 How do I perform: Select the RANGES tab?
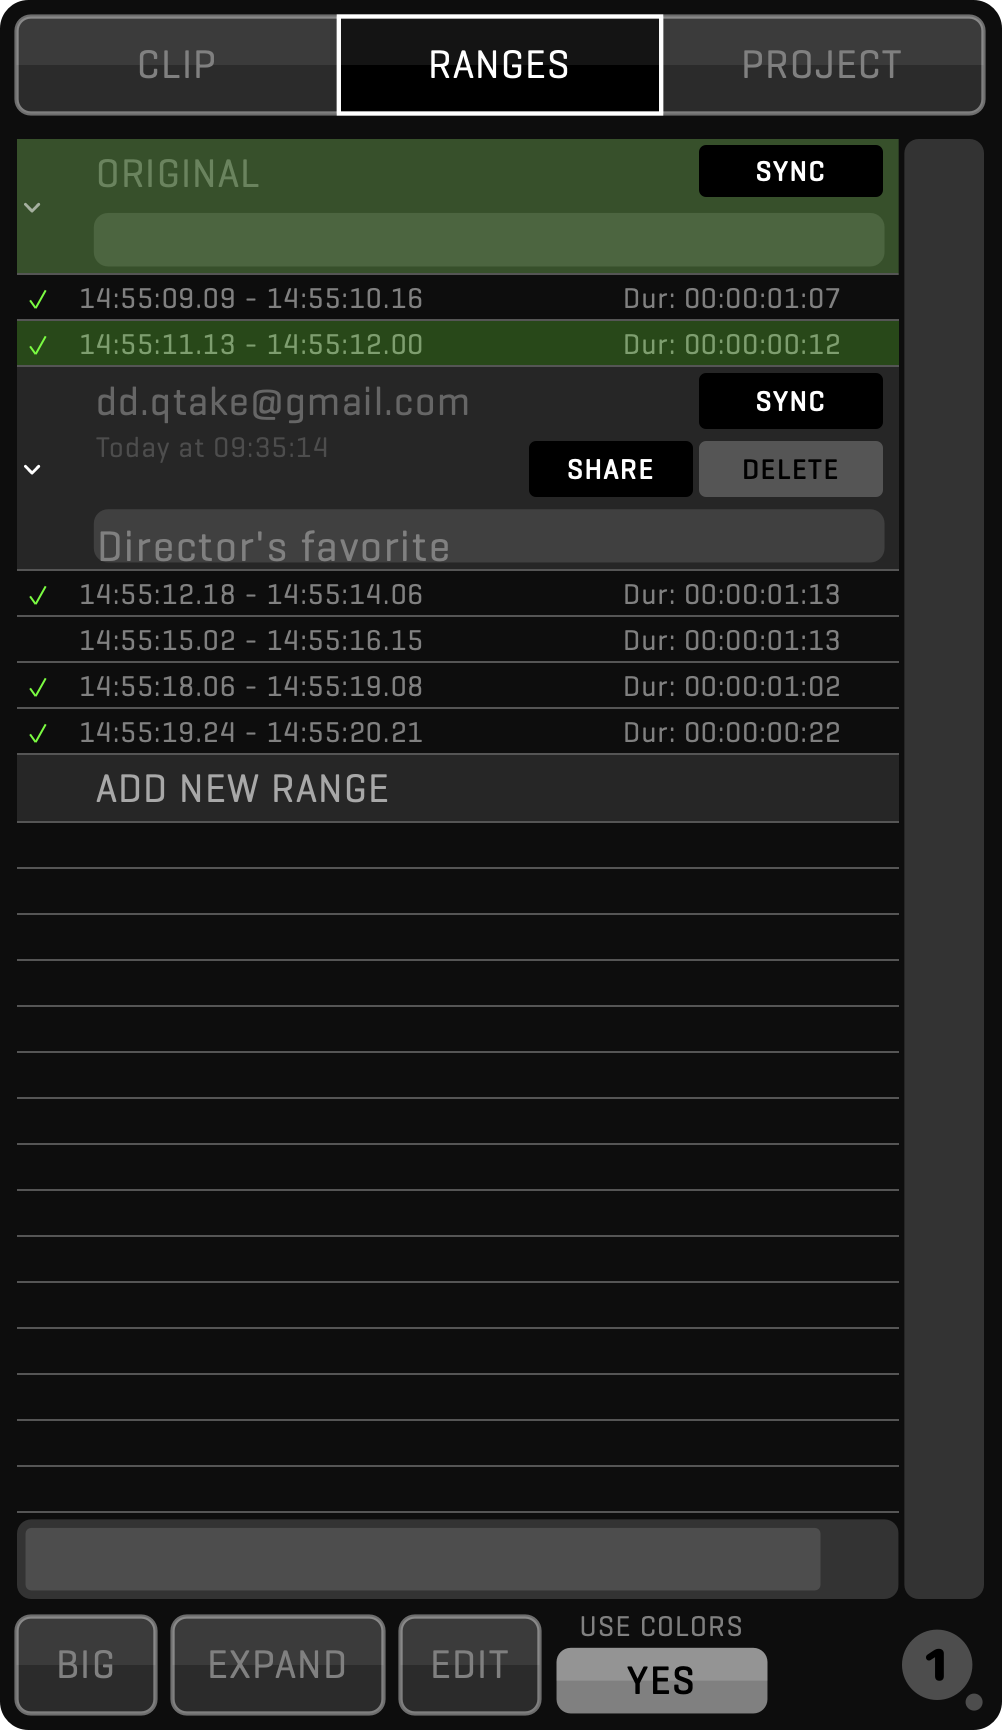499,65
